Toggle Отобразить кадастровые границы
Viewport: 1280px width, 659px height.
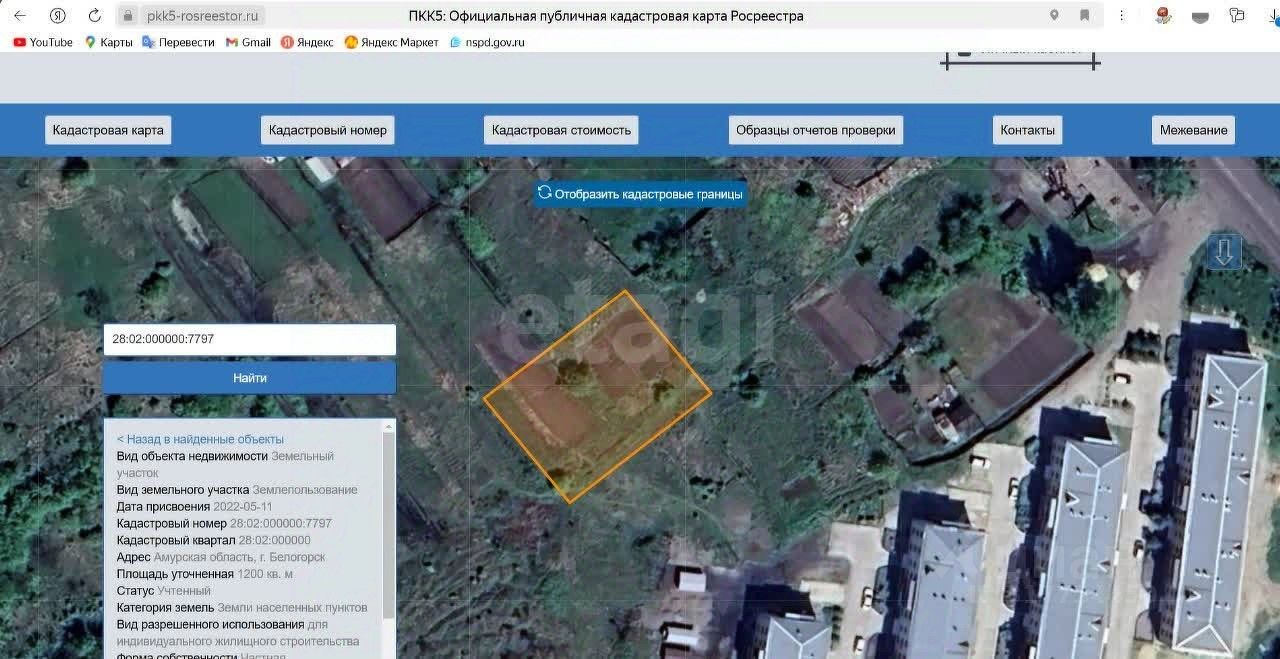640,193
